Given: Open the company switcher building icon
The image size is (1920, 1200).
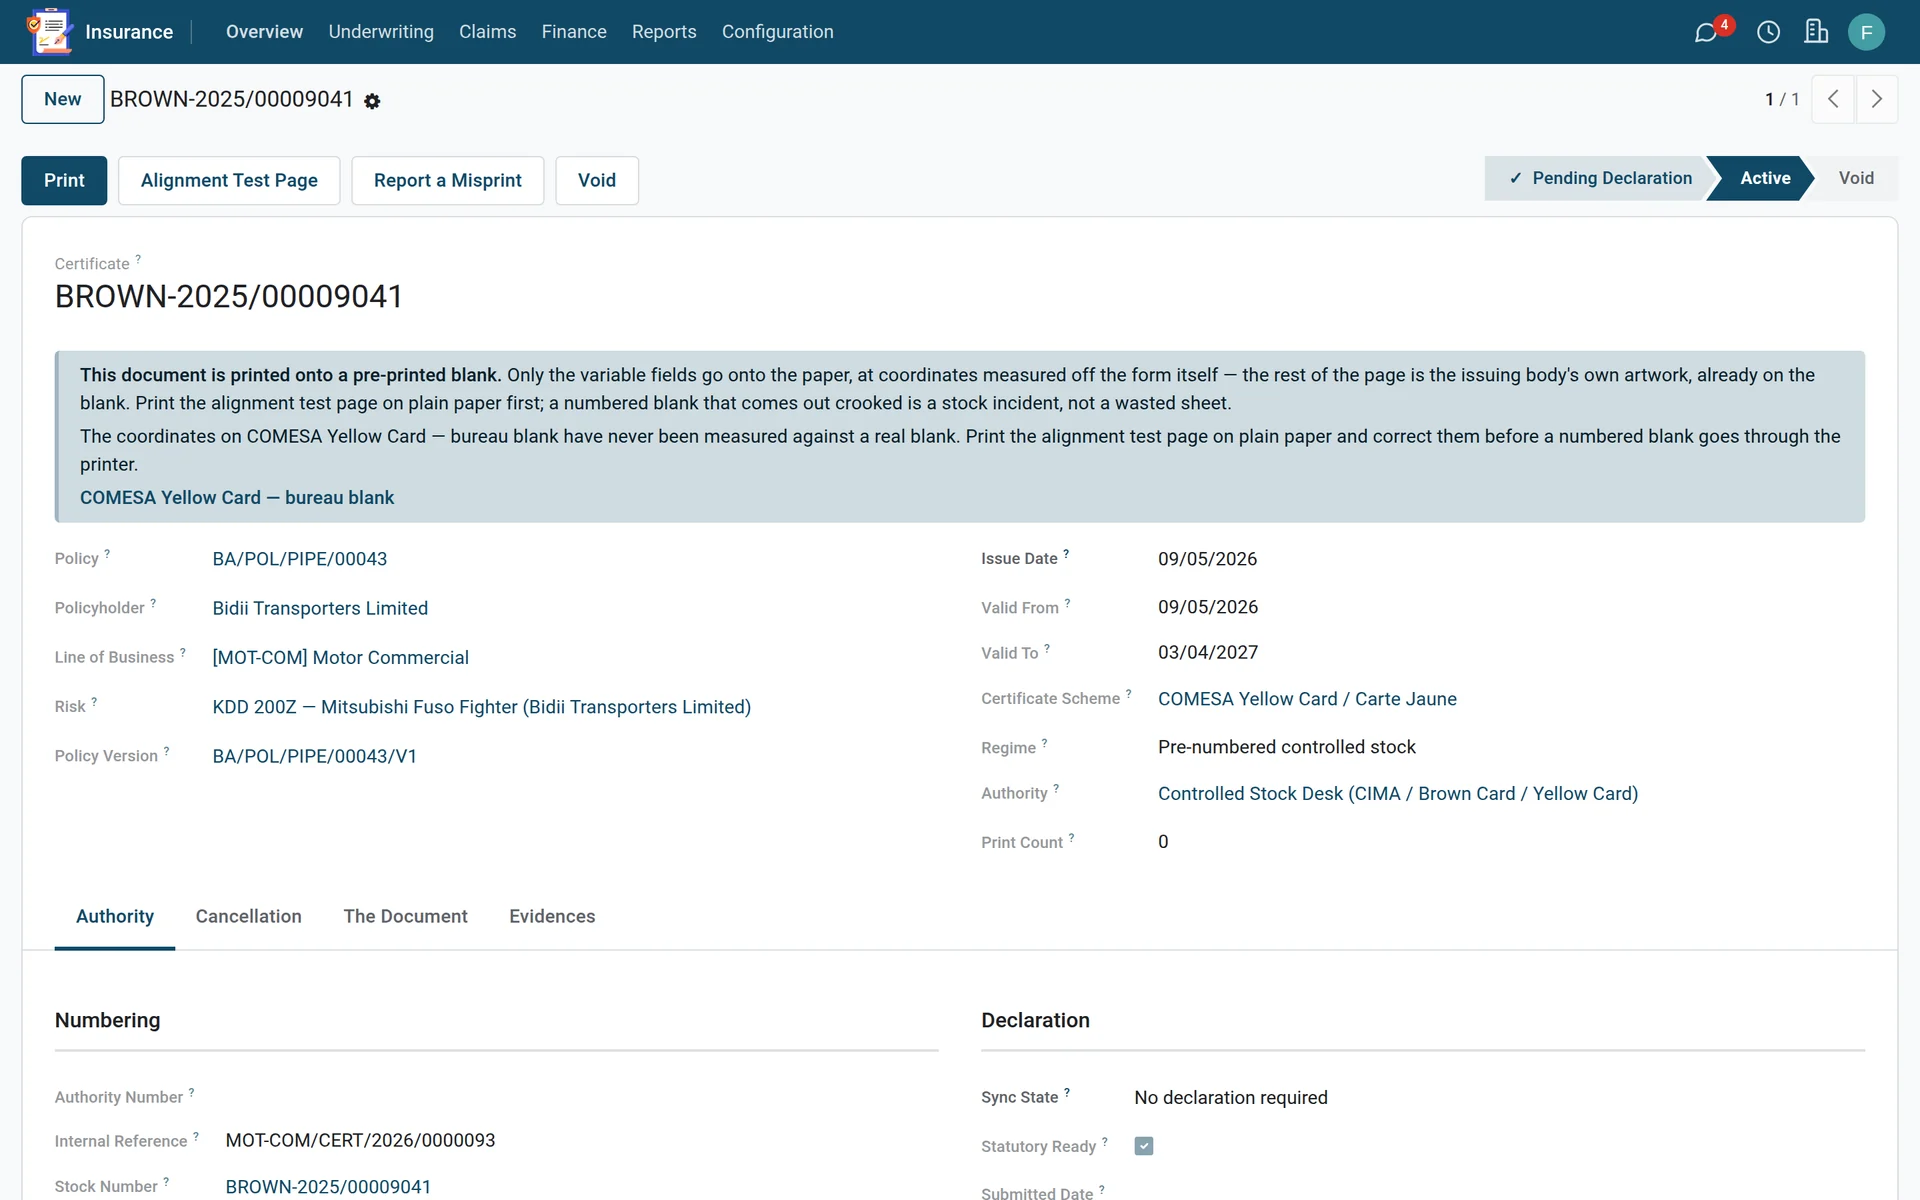Looking at the screenshot, I should (x=1816, y=32).
